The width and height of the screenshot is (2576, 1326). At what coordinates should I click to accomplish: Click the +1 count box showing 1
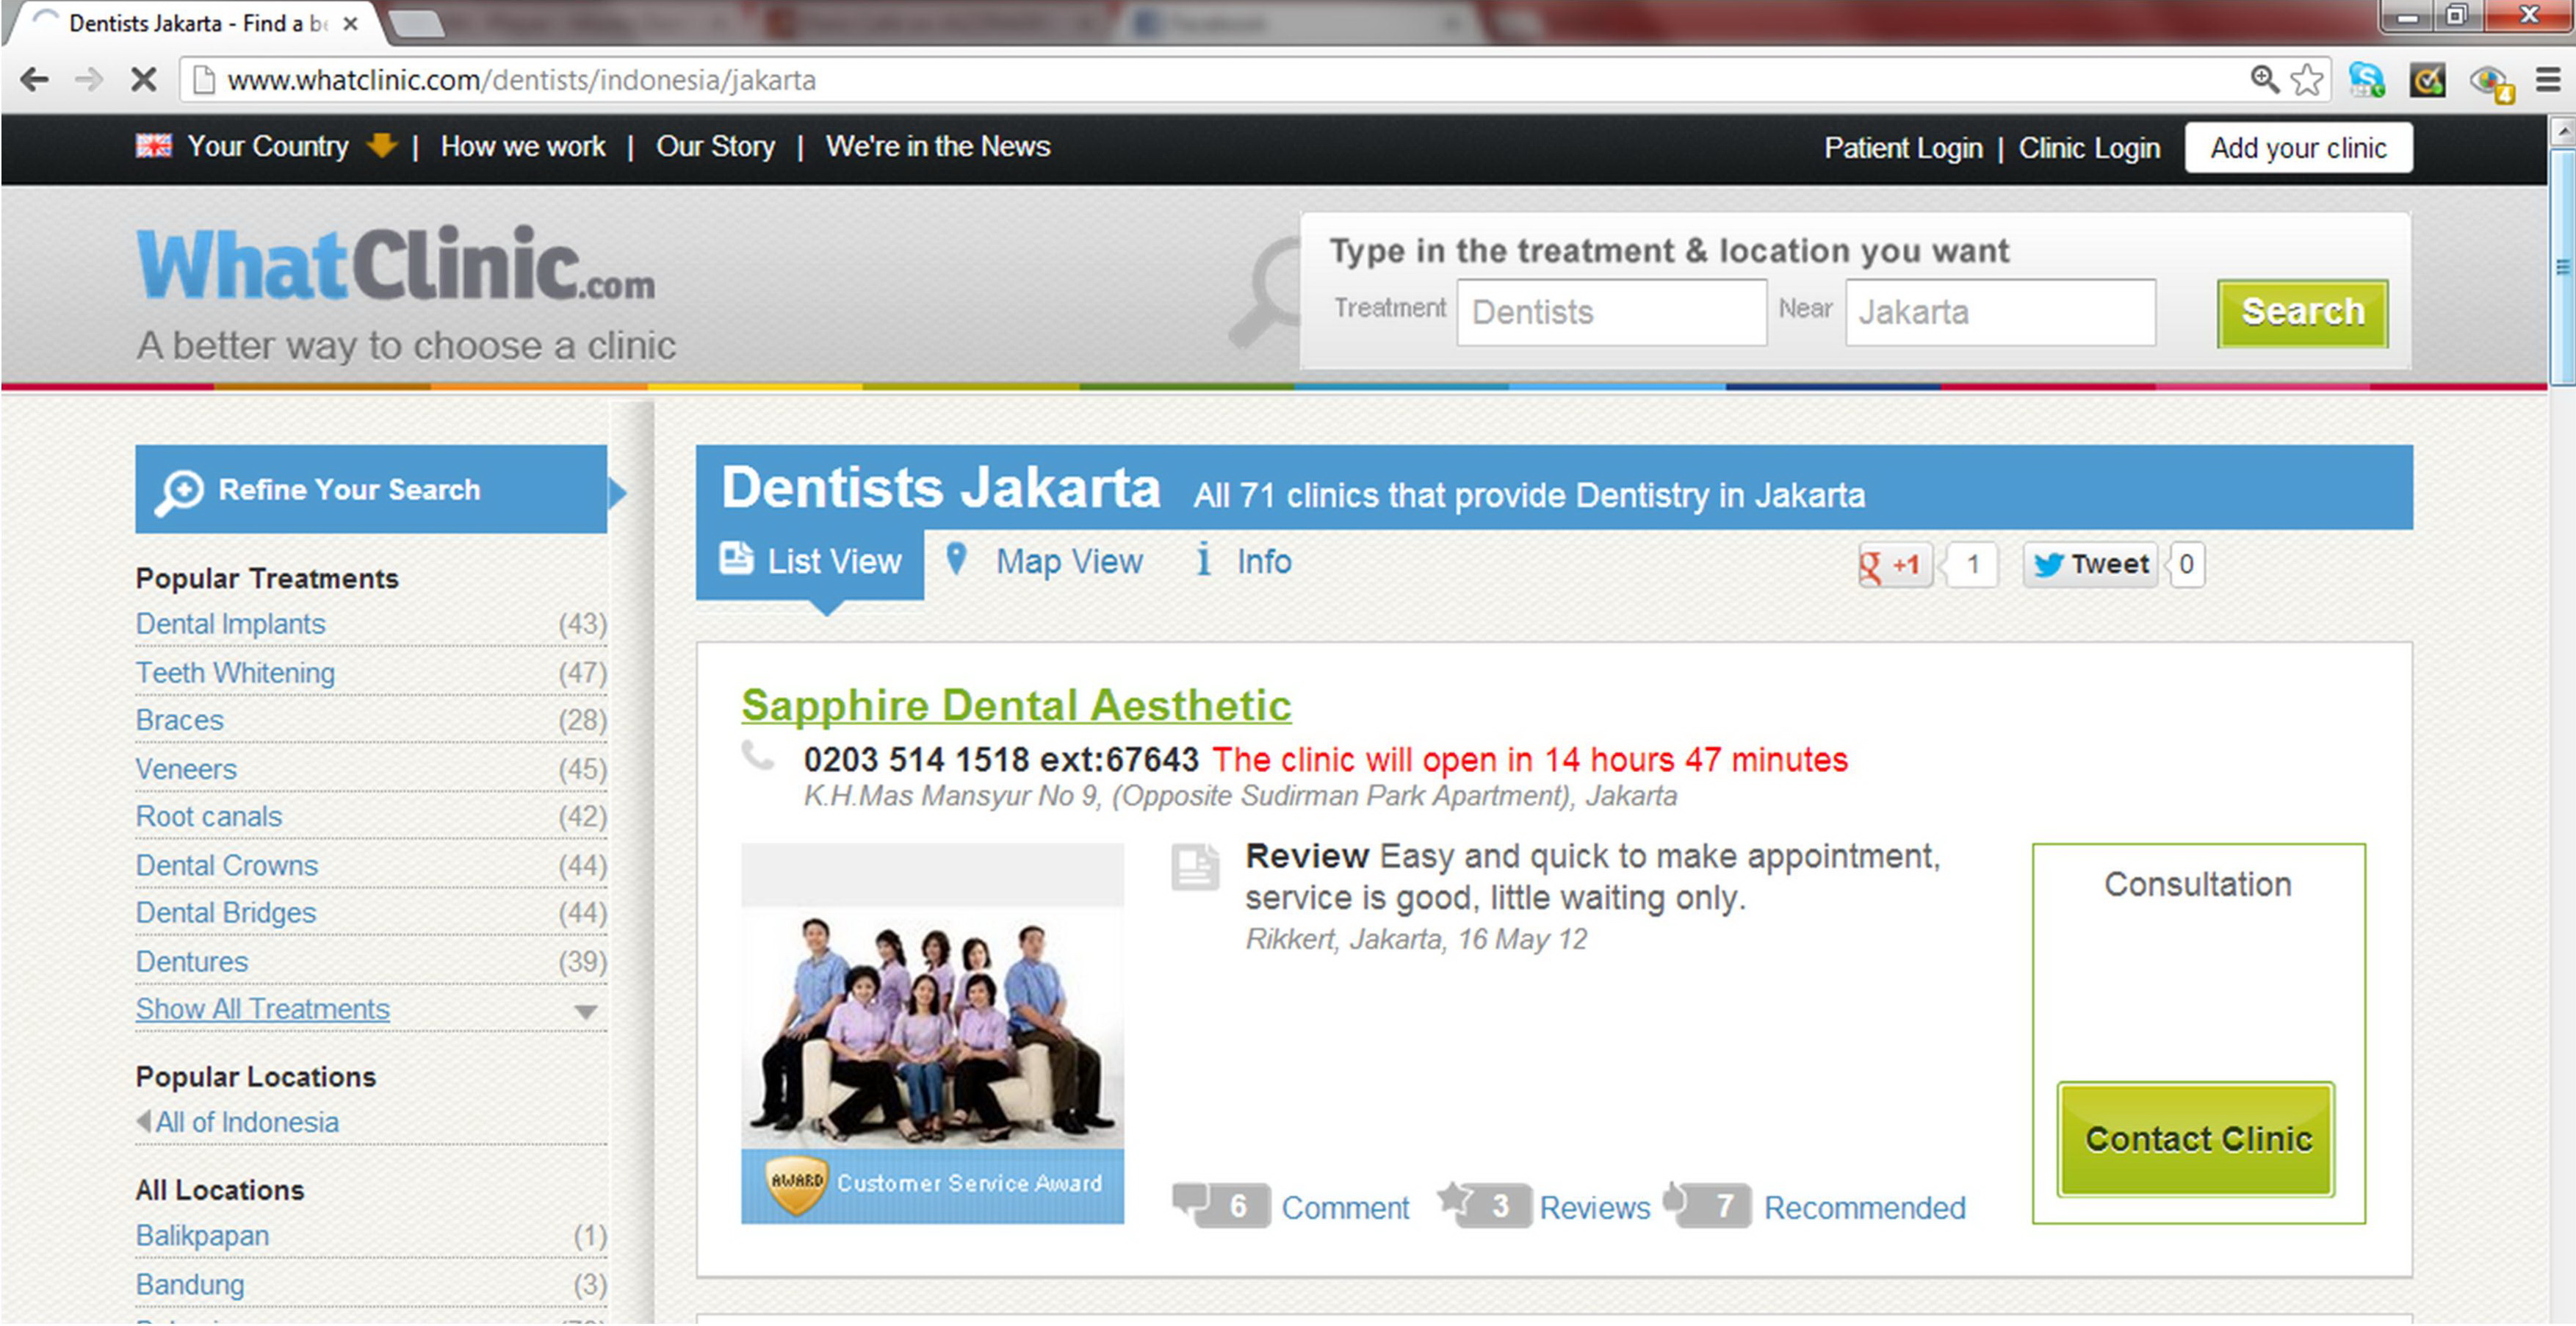[1972, 565]
